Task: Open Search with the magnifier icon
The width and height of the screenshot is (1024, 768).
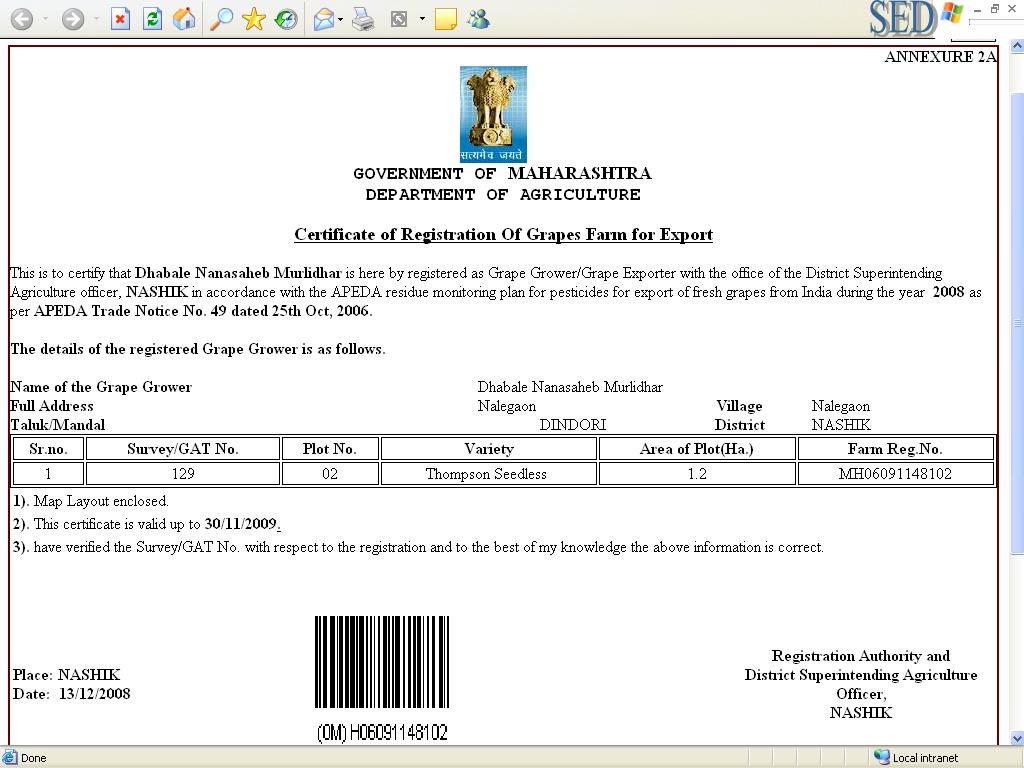Action: (221, 19)
